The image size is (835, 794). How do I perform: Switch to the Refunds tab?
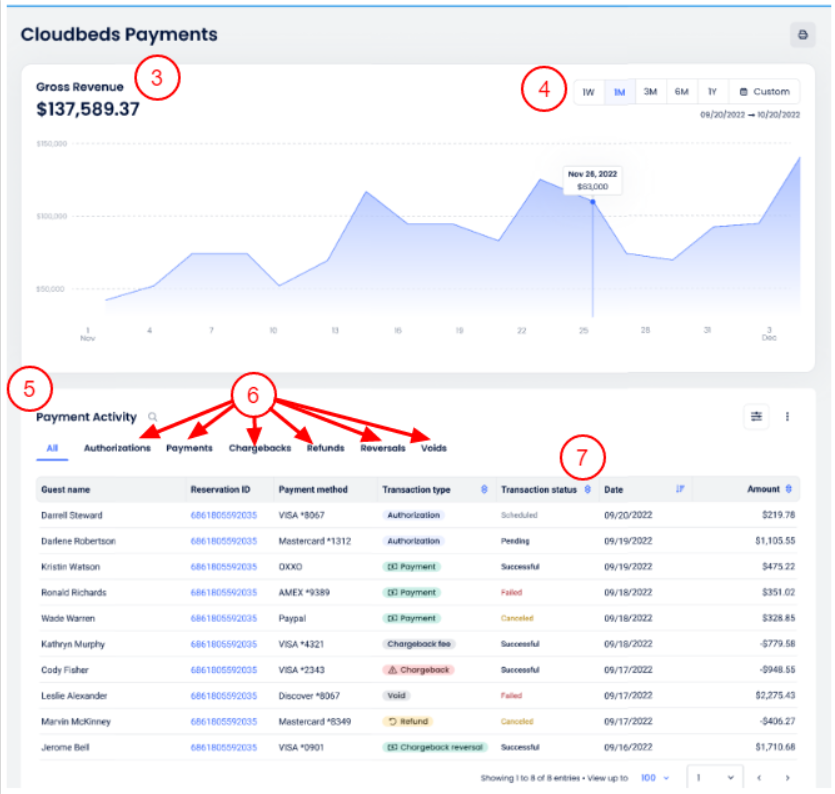click(324, 448)
